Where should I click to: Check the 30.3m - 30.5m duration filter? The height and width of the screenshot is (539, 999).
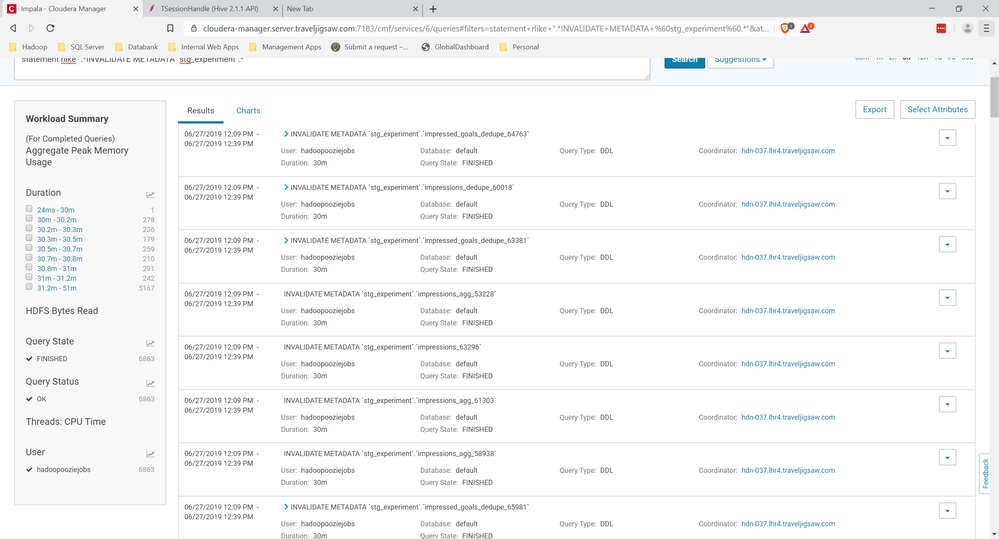coord(29,238)
